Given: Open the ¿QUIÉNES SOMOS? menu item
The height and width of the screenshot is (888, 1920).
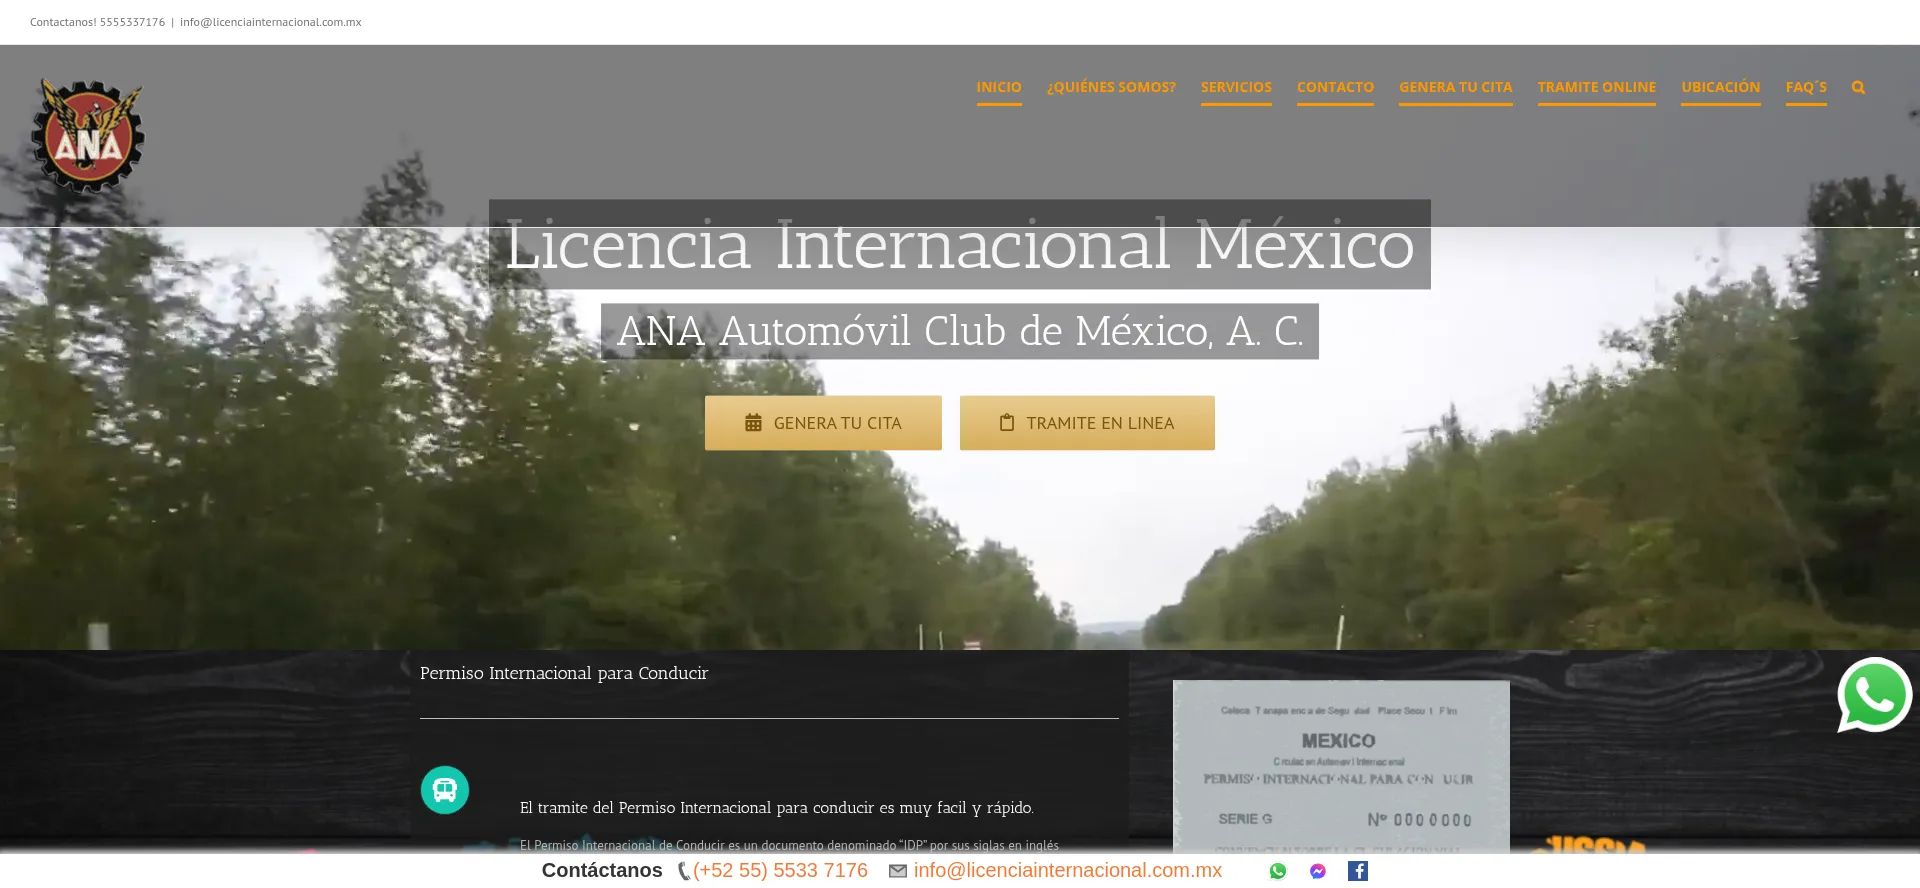Looking at the screenshot, I should point(1111,88).
